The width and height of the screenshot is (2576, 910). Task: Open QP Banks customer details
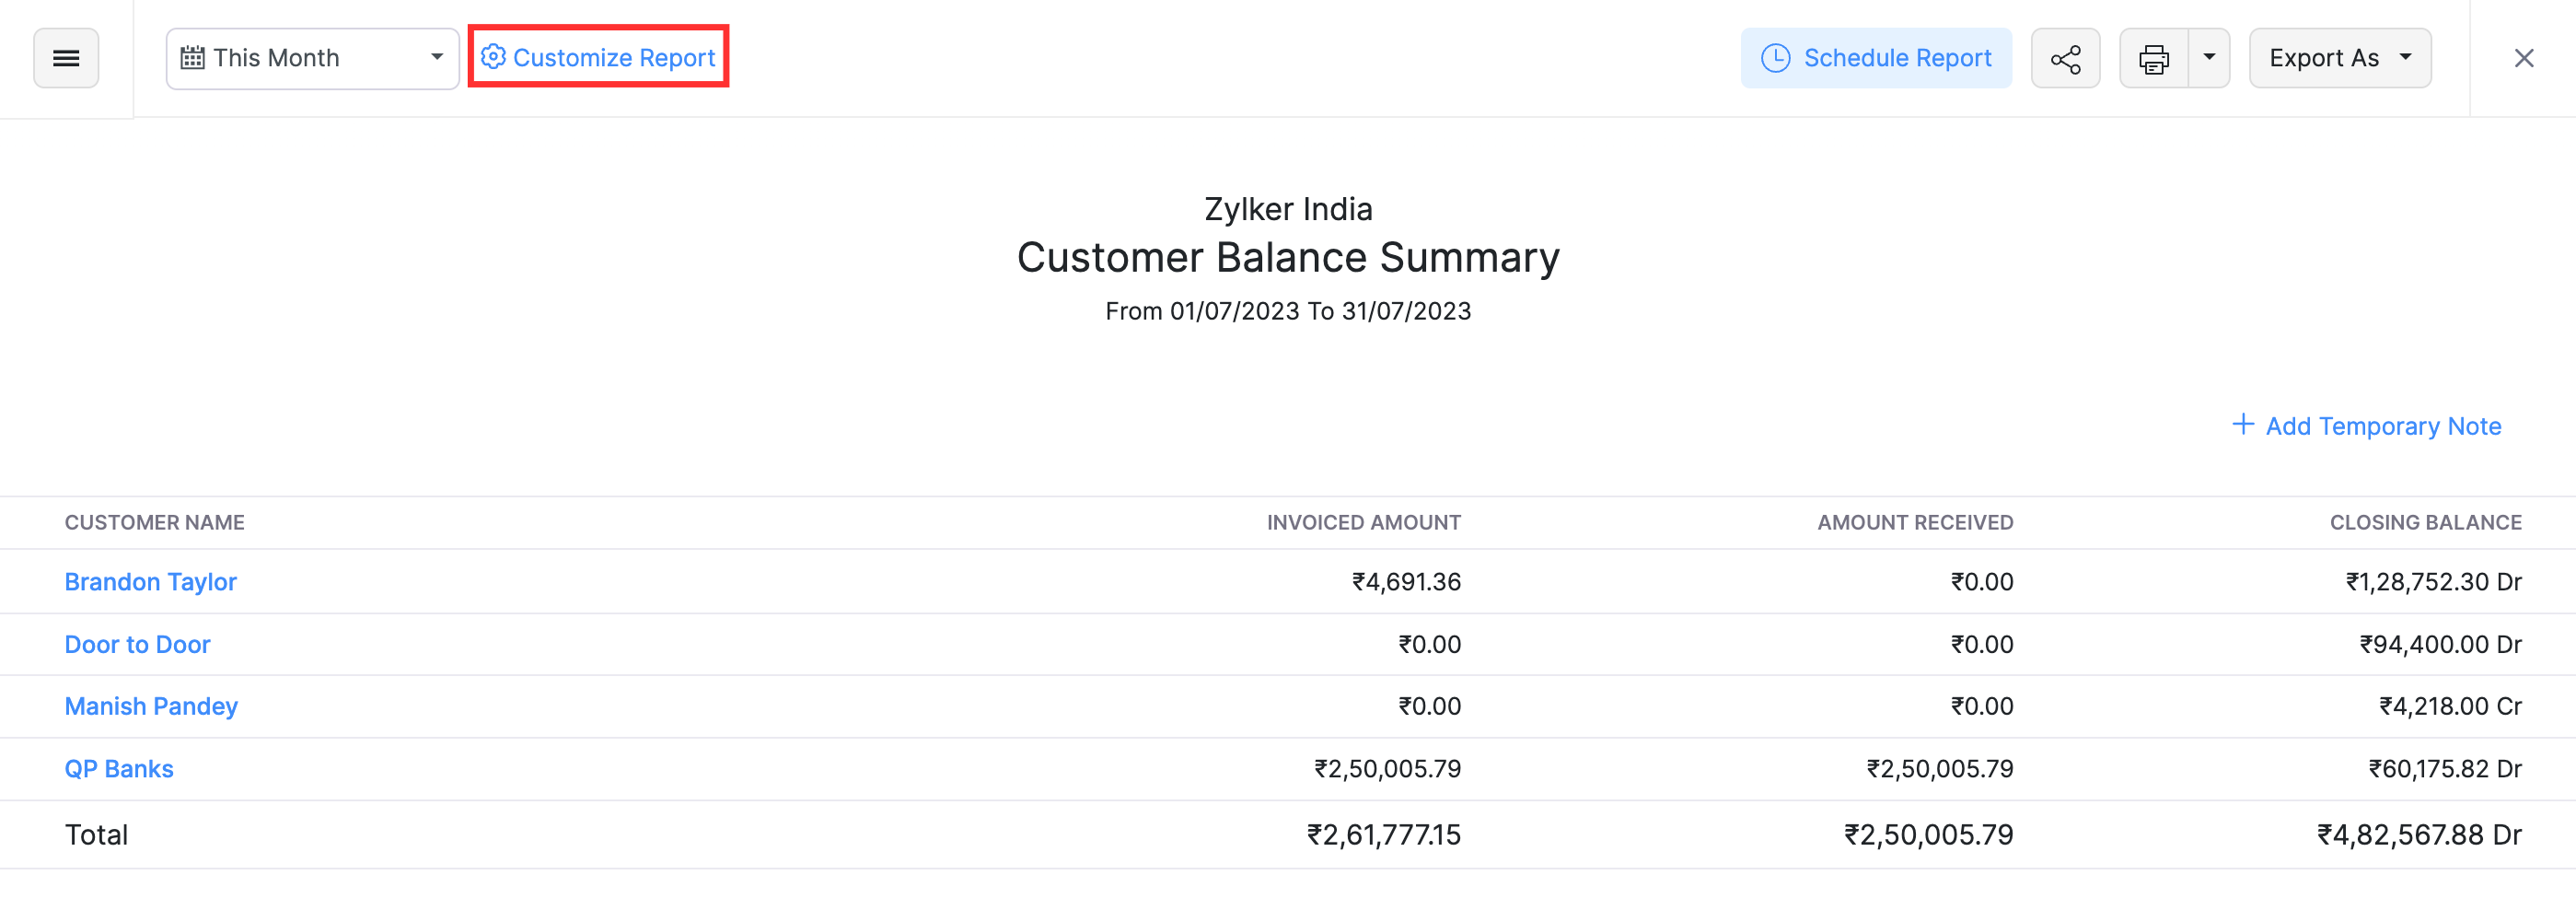point(119,768)
